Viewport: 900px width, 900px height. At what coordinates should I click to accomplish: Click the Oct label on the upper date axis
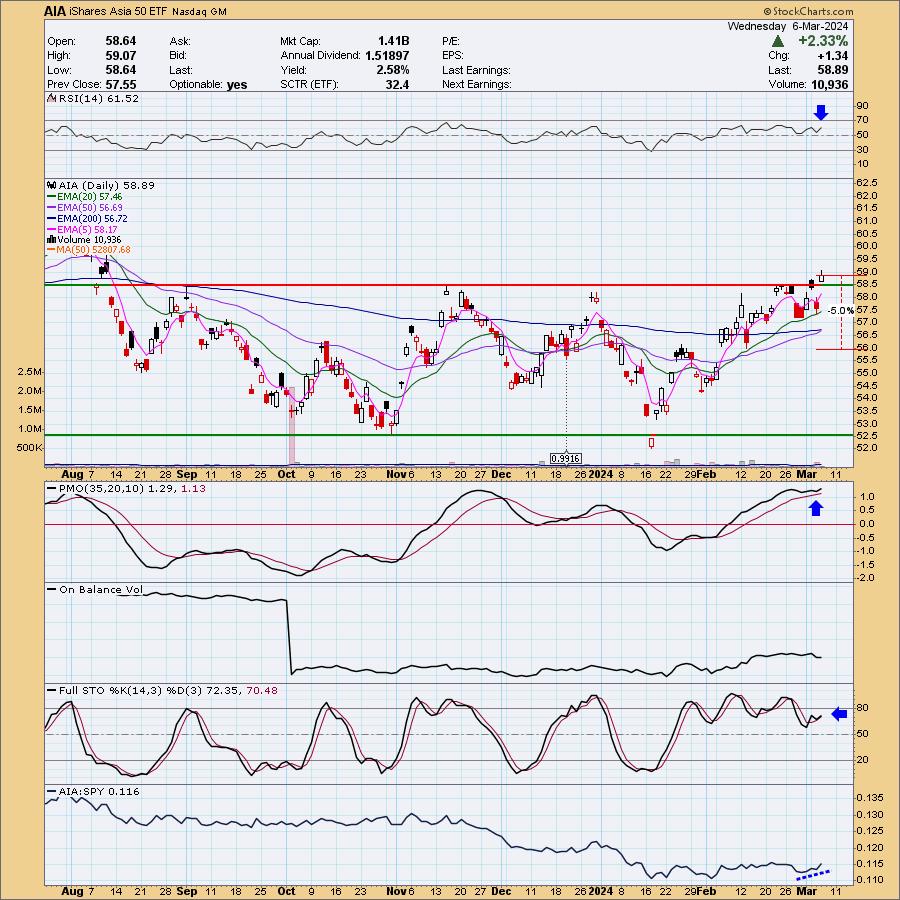tap(286, 475)
